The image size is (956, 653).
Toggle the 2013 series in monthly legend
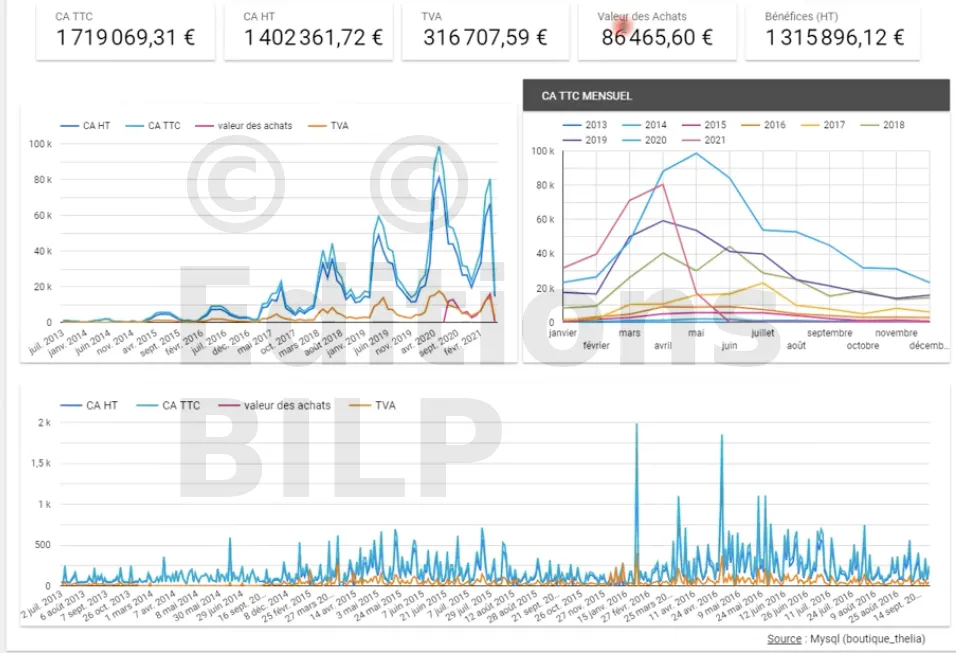tap(585, 125)
